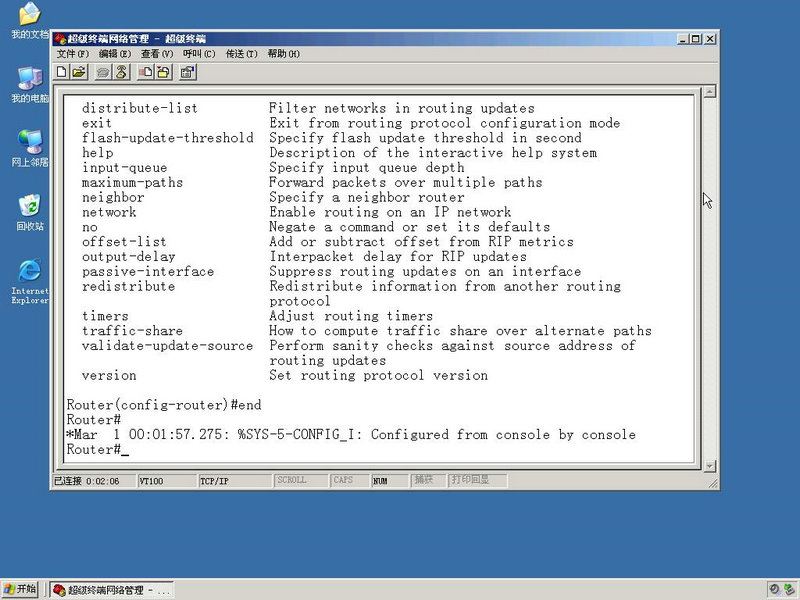Screen dimensions: 800x600
Task: Click the 'maximum-paths' command text
Action: click(132, 182)
